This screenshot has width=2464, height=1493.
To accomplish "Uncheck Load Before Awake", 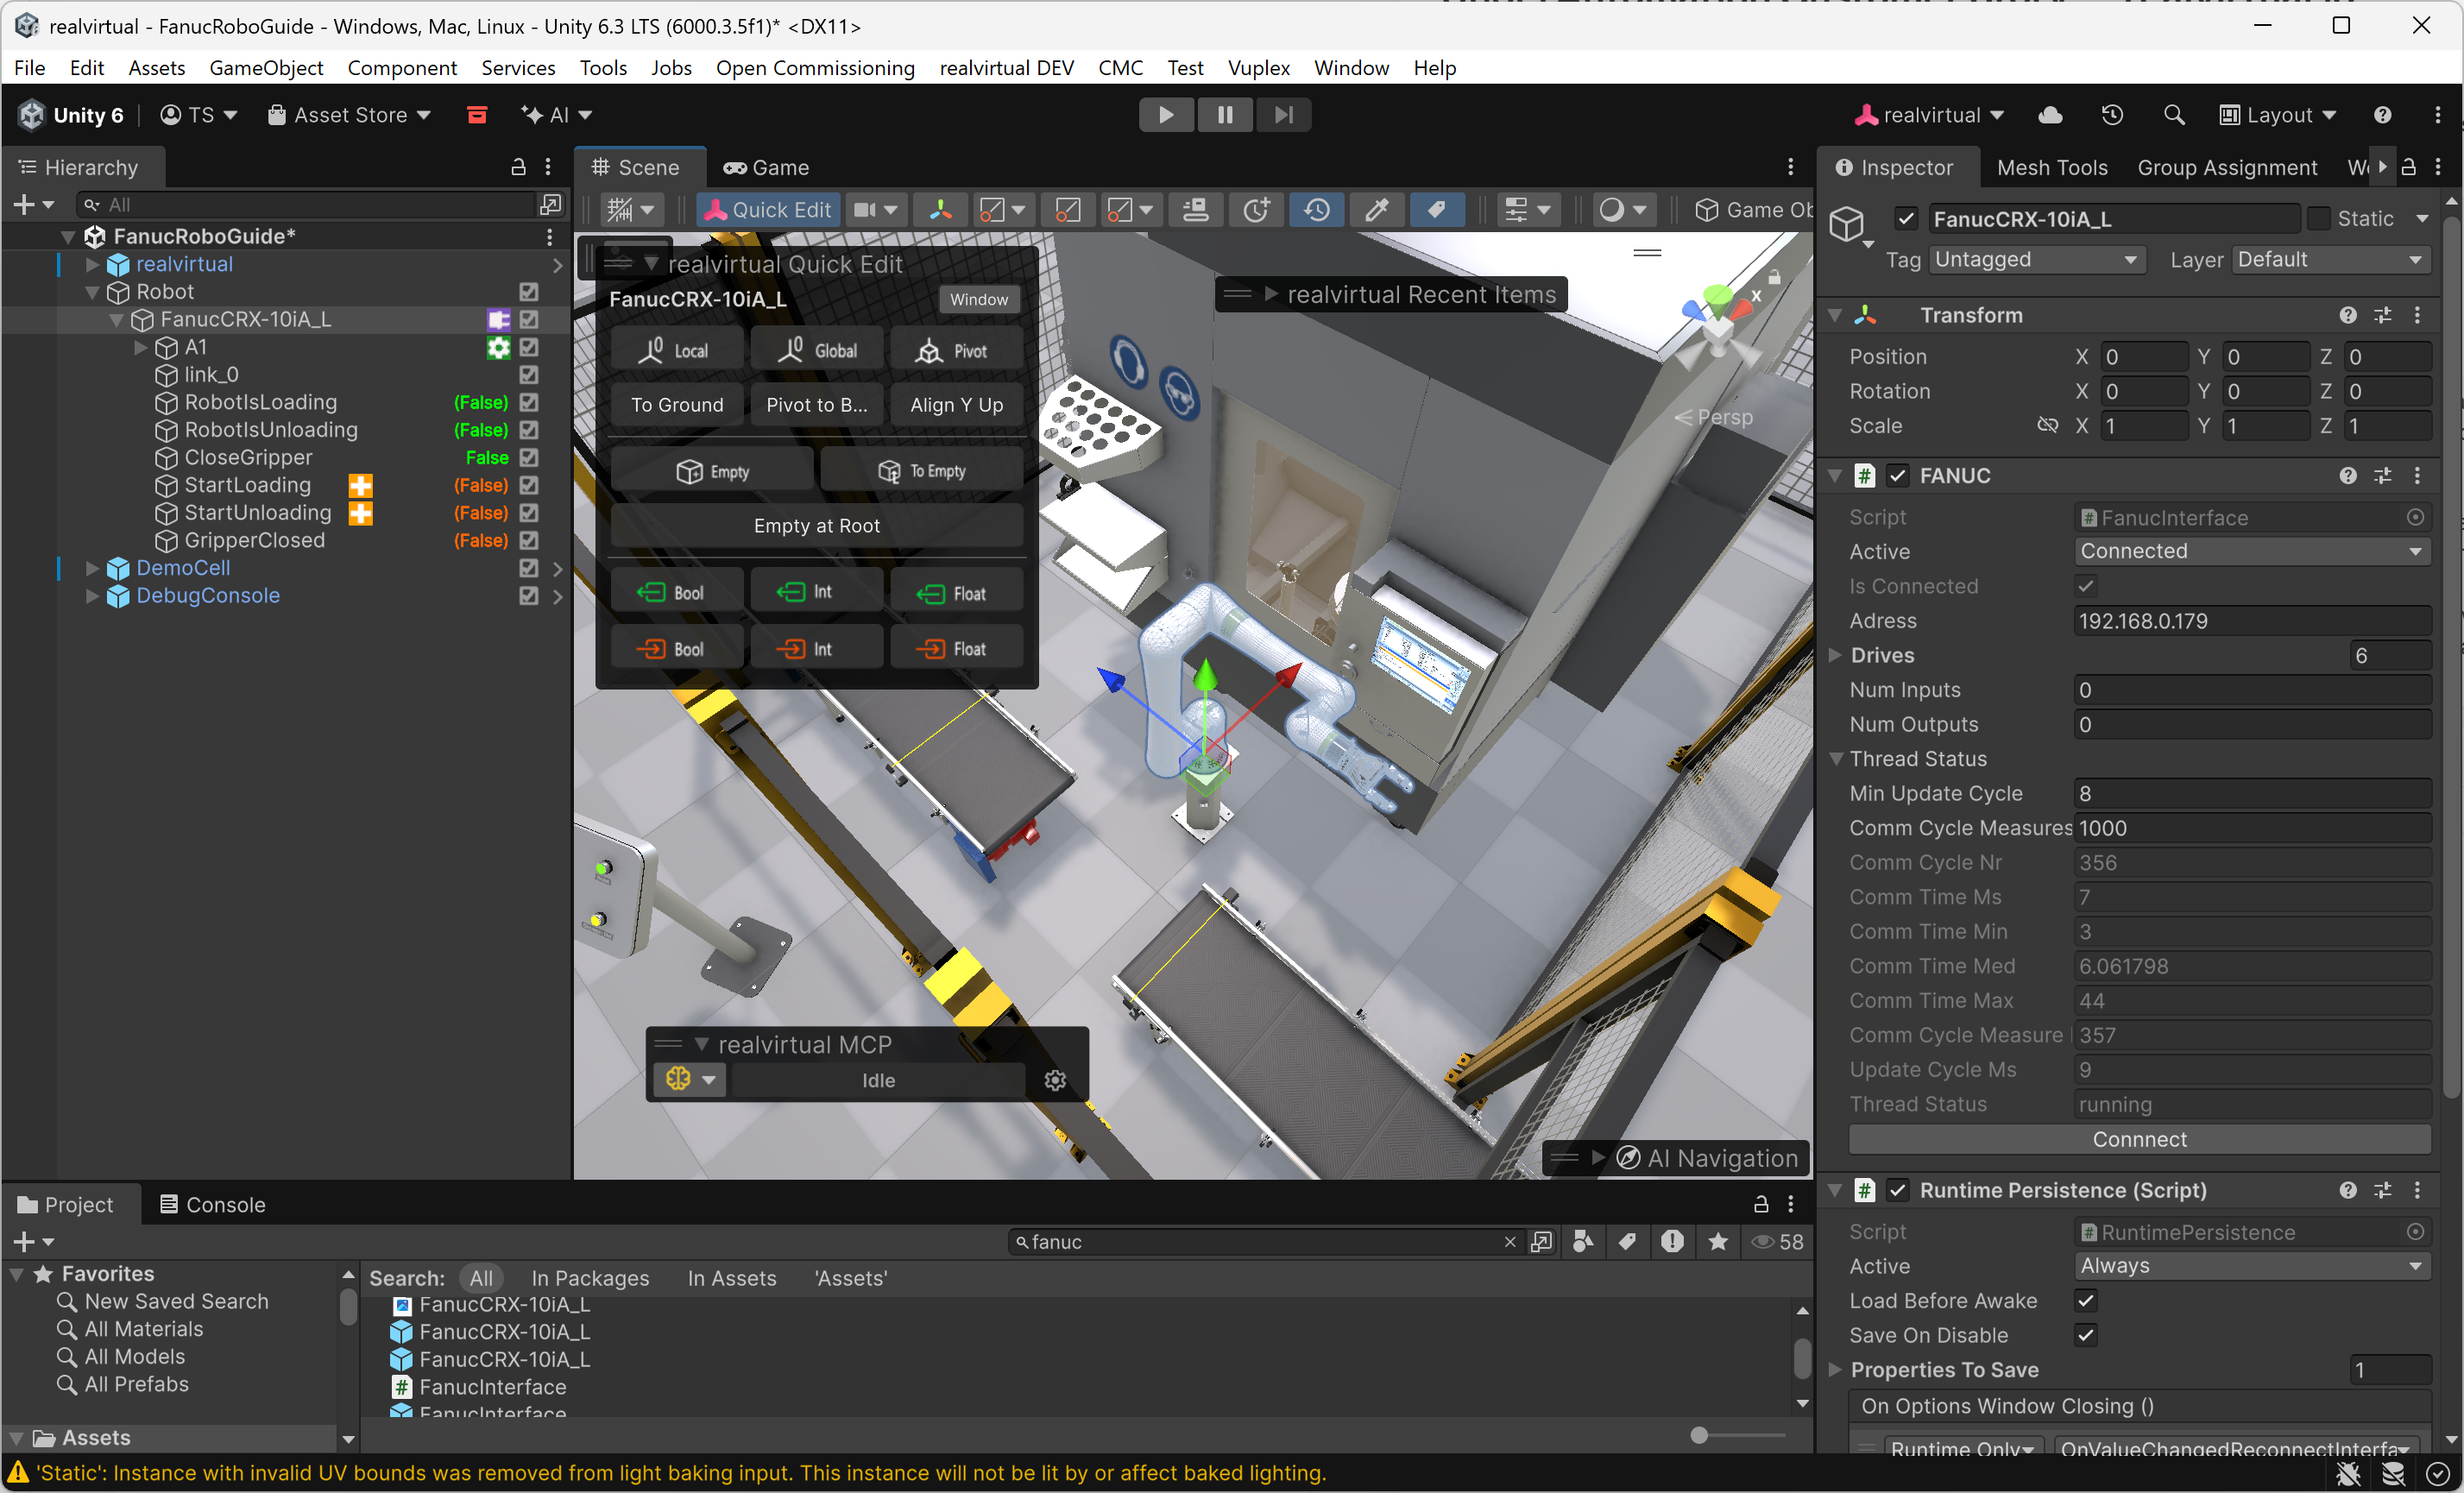I will tap(2085, 1300).
